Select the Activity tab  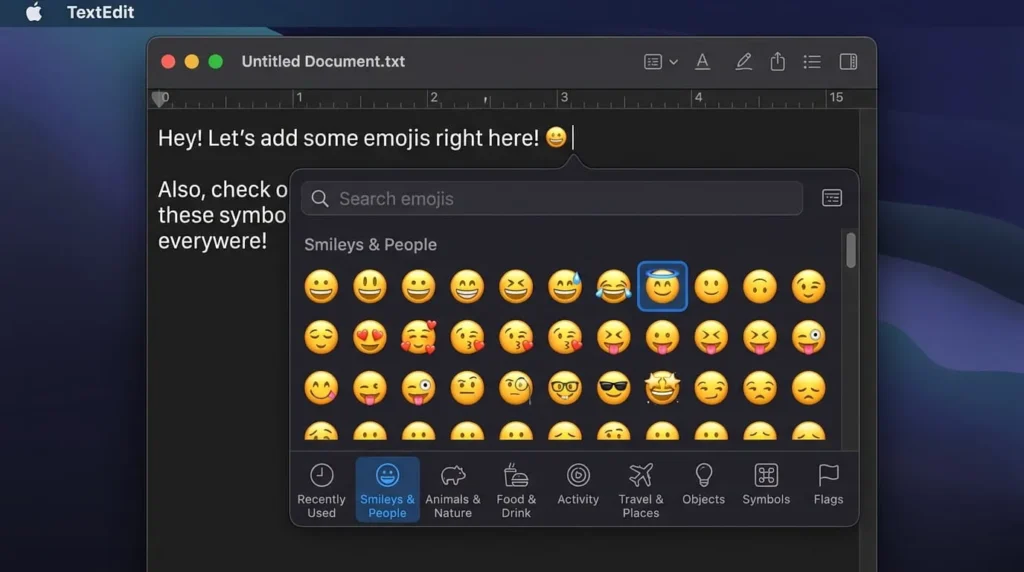[578, 484]
